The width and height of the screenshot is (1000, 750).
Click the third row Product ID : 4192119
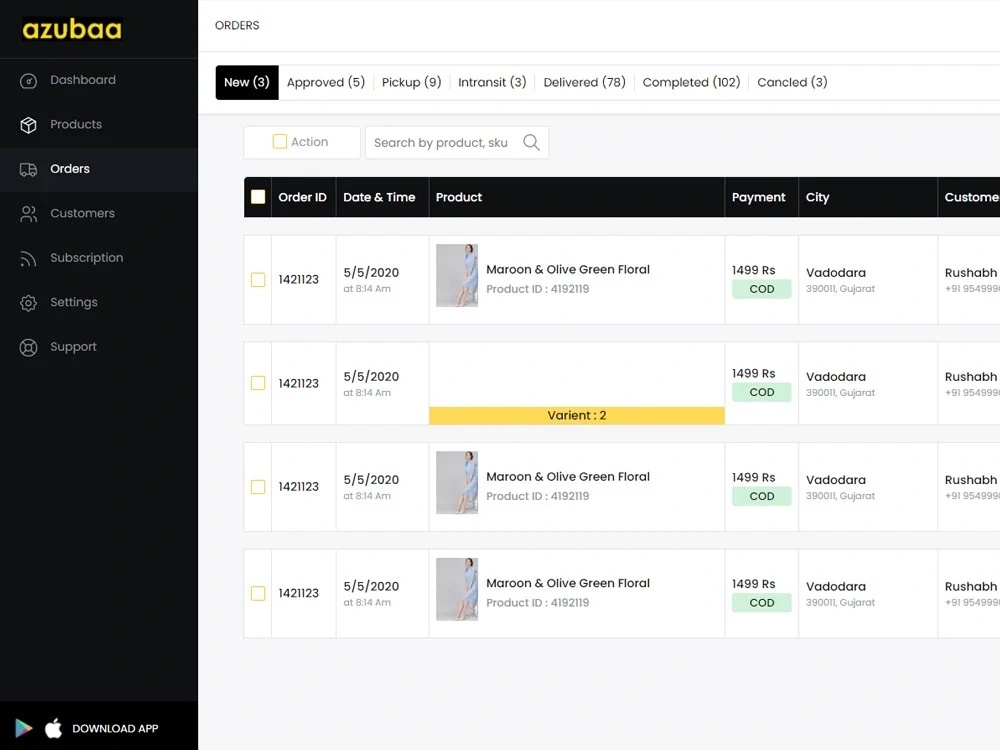[537, 496]
